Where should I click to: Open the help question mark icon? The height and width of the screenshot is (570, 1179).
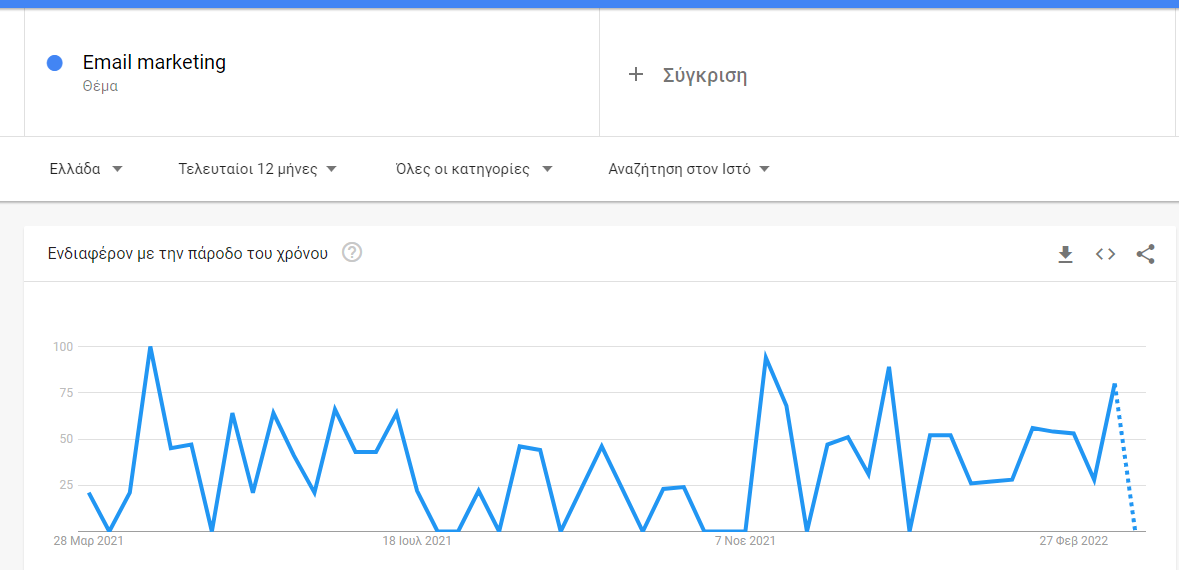pos(352,252)
